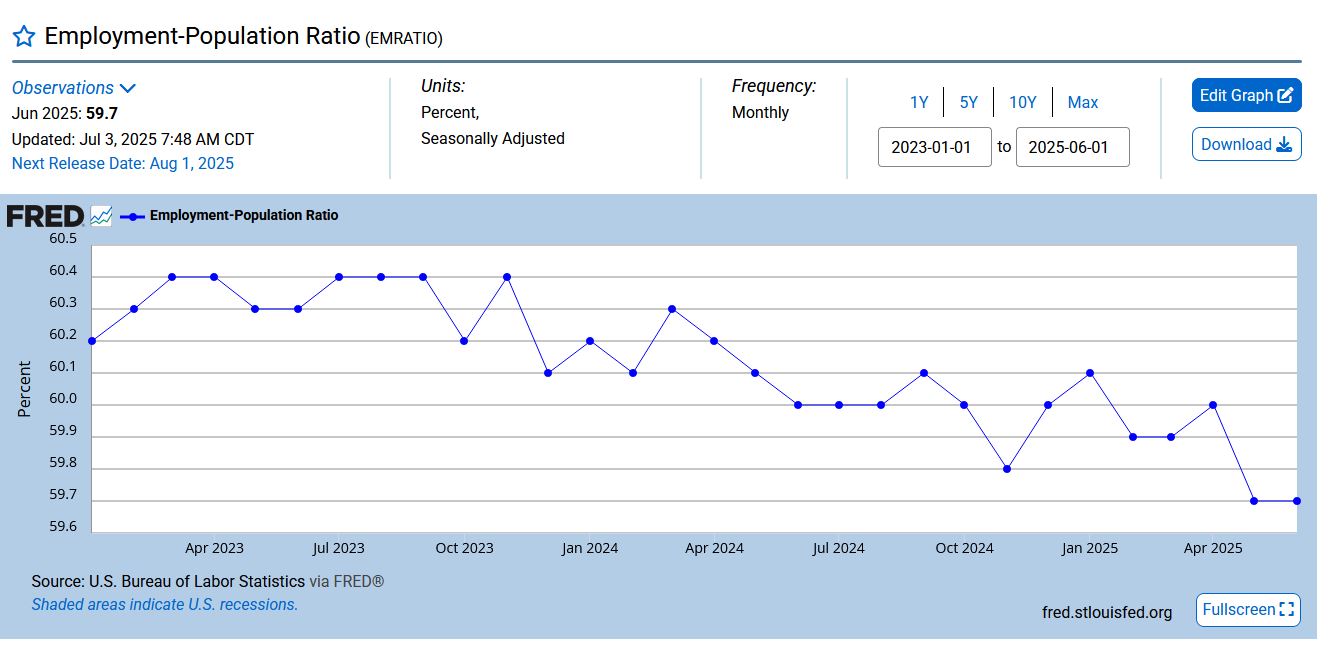Click the Shaded areas indicate U.S. recessions link
Viewport: 1339px width, 648px height.
165,604
